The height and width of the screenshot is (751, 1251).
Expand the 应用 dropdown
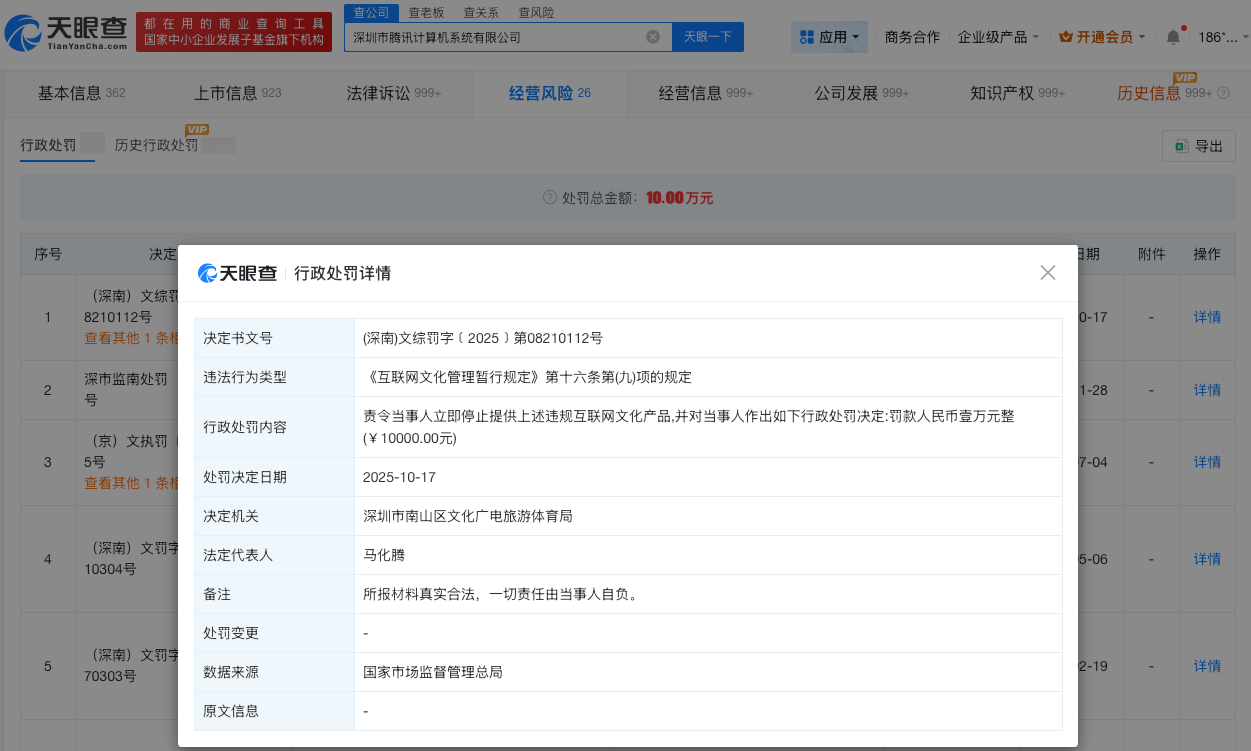[x=832, y=36]
